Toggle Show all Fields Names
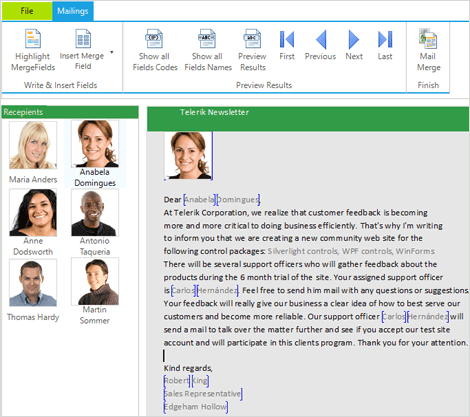This screenshot has width=470, height=417. 207,38
